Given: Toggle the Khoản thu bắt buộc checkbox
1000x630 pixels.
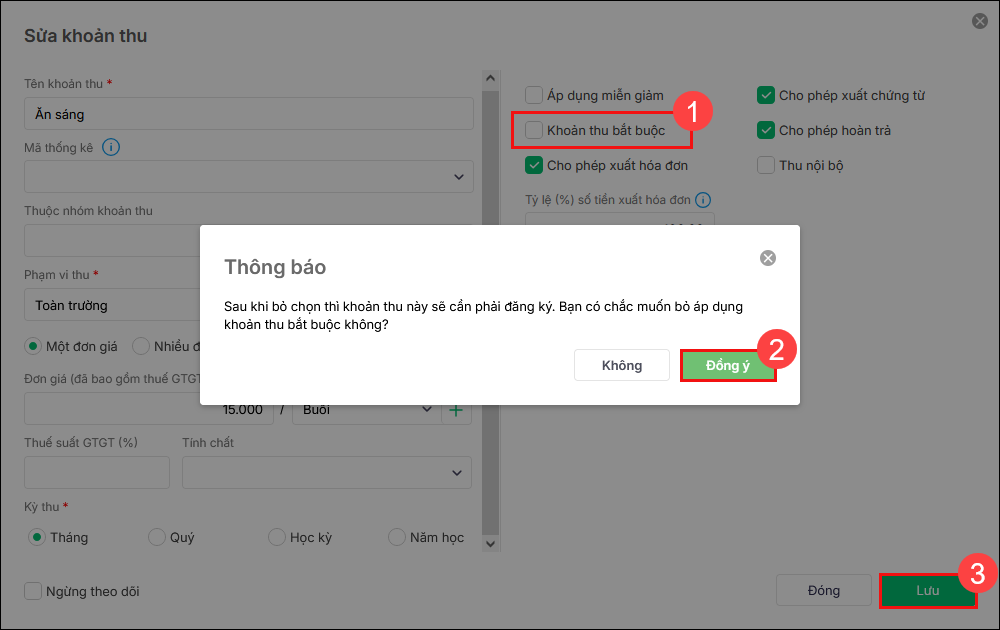Looking at the screenshot, I should click(x=535, y=130).
